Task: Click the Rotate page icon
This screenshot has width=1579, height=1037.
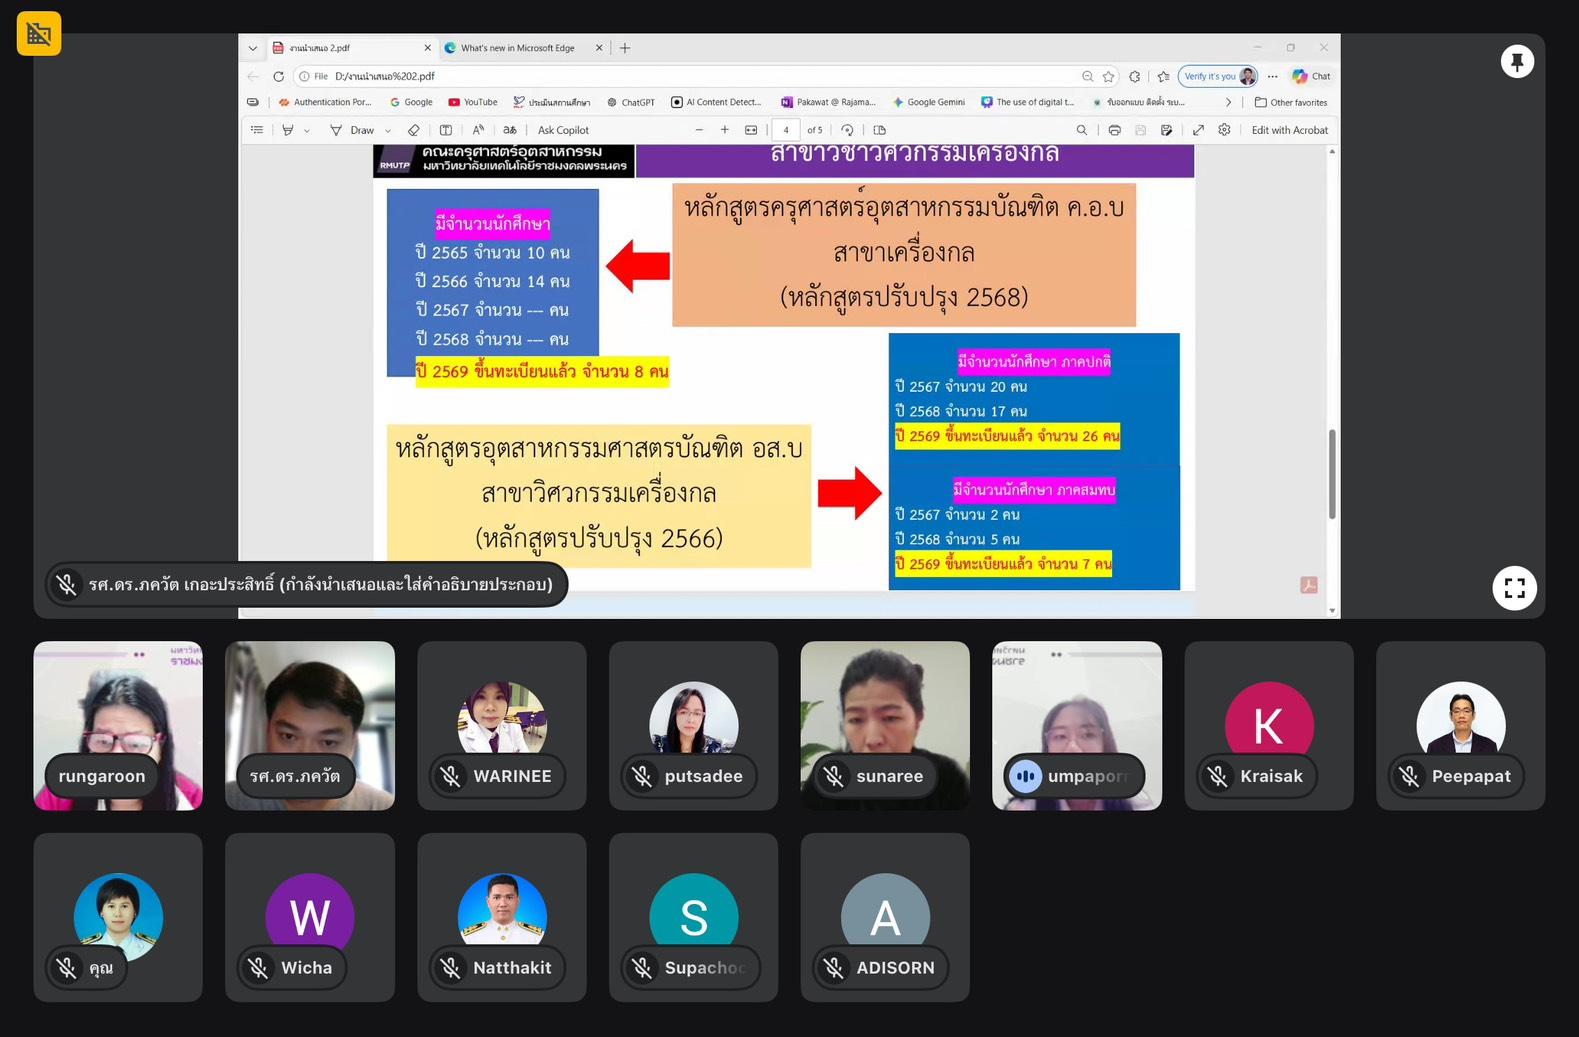Action: [847, 130]
